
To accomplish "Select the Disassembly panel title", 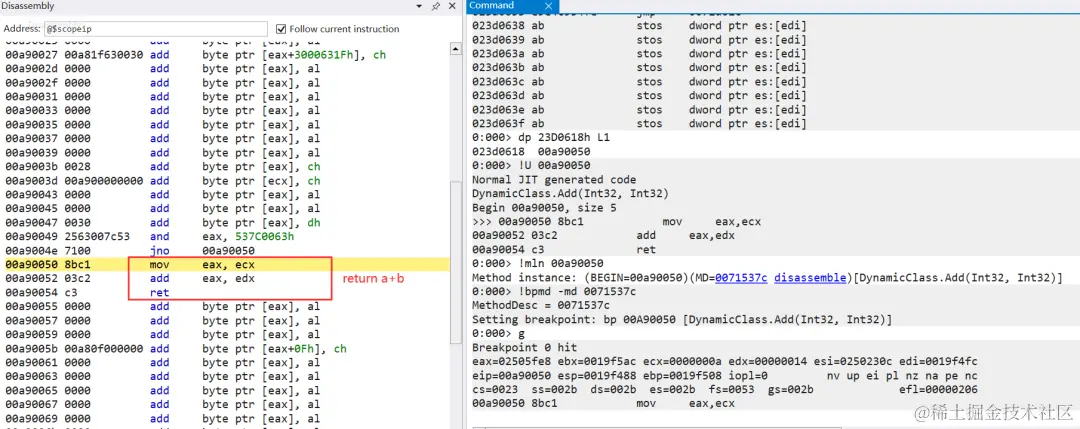I will [28, 6].
